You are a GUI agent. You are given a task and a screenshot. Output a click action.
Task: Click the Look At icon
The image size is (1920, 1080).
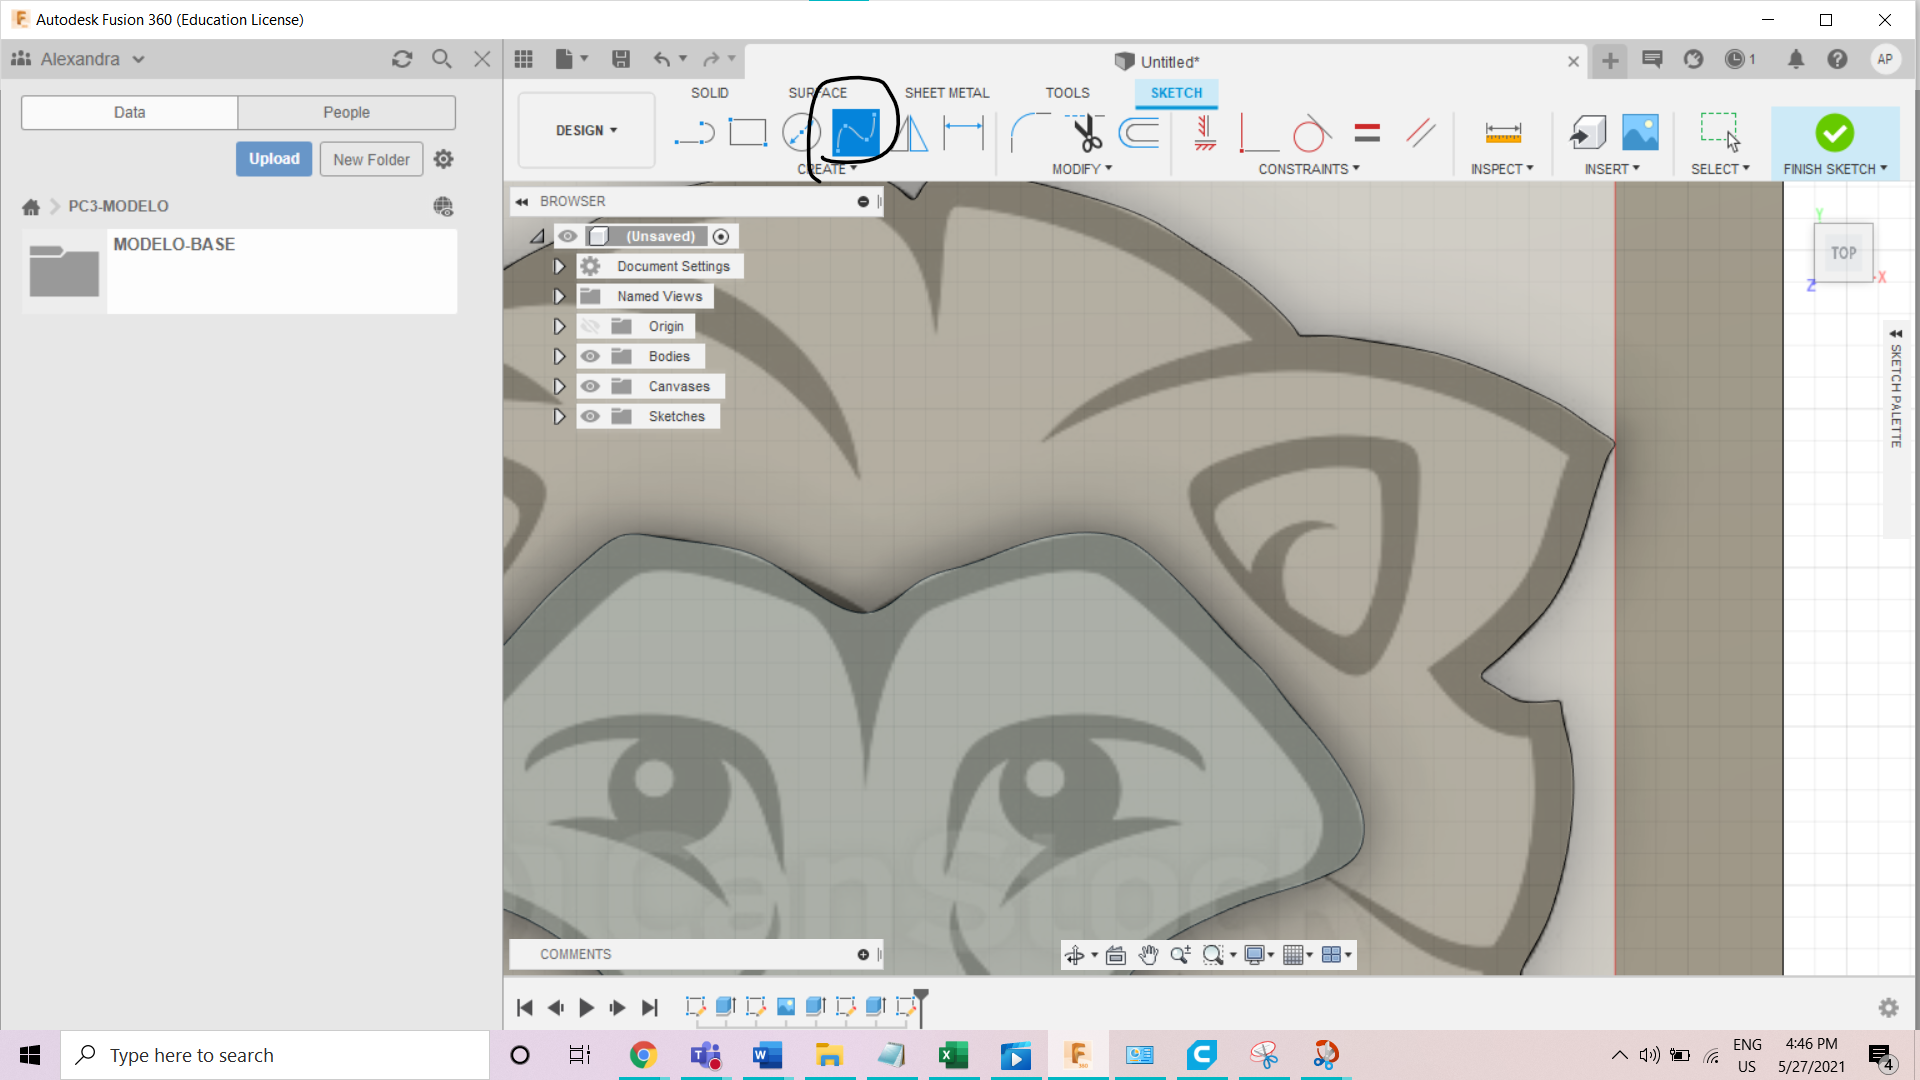click(1116, 955)
